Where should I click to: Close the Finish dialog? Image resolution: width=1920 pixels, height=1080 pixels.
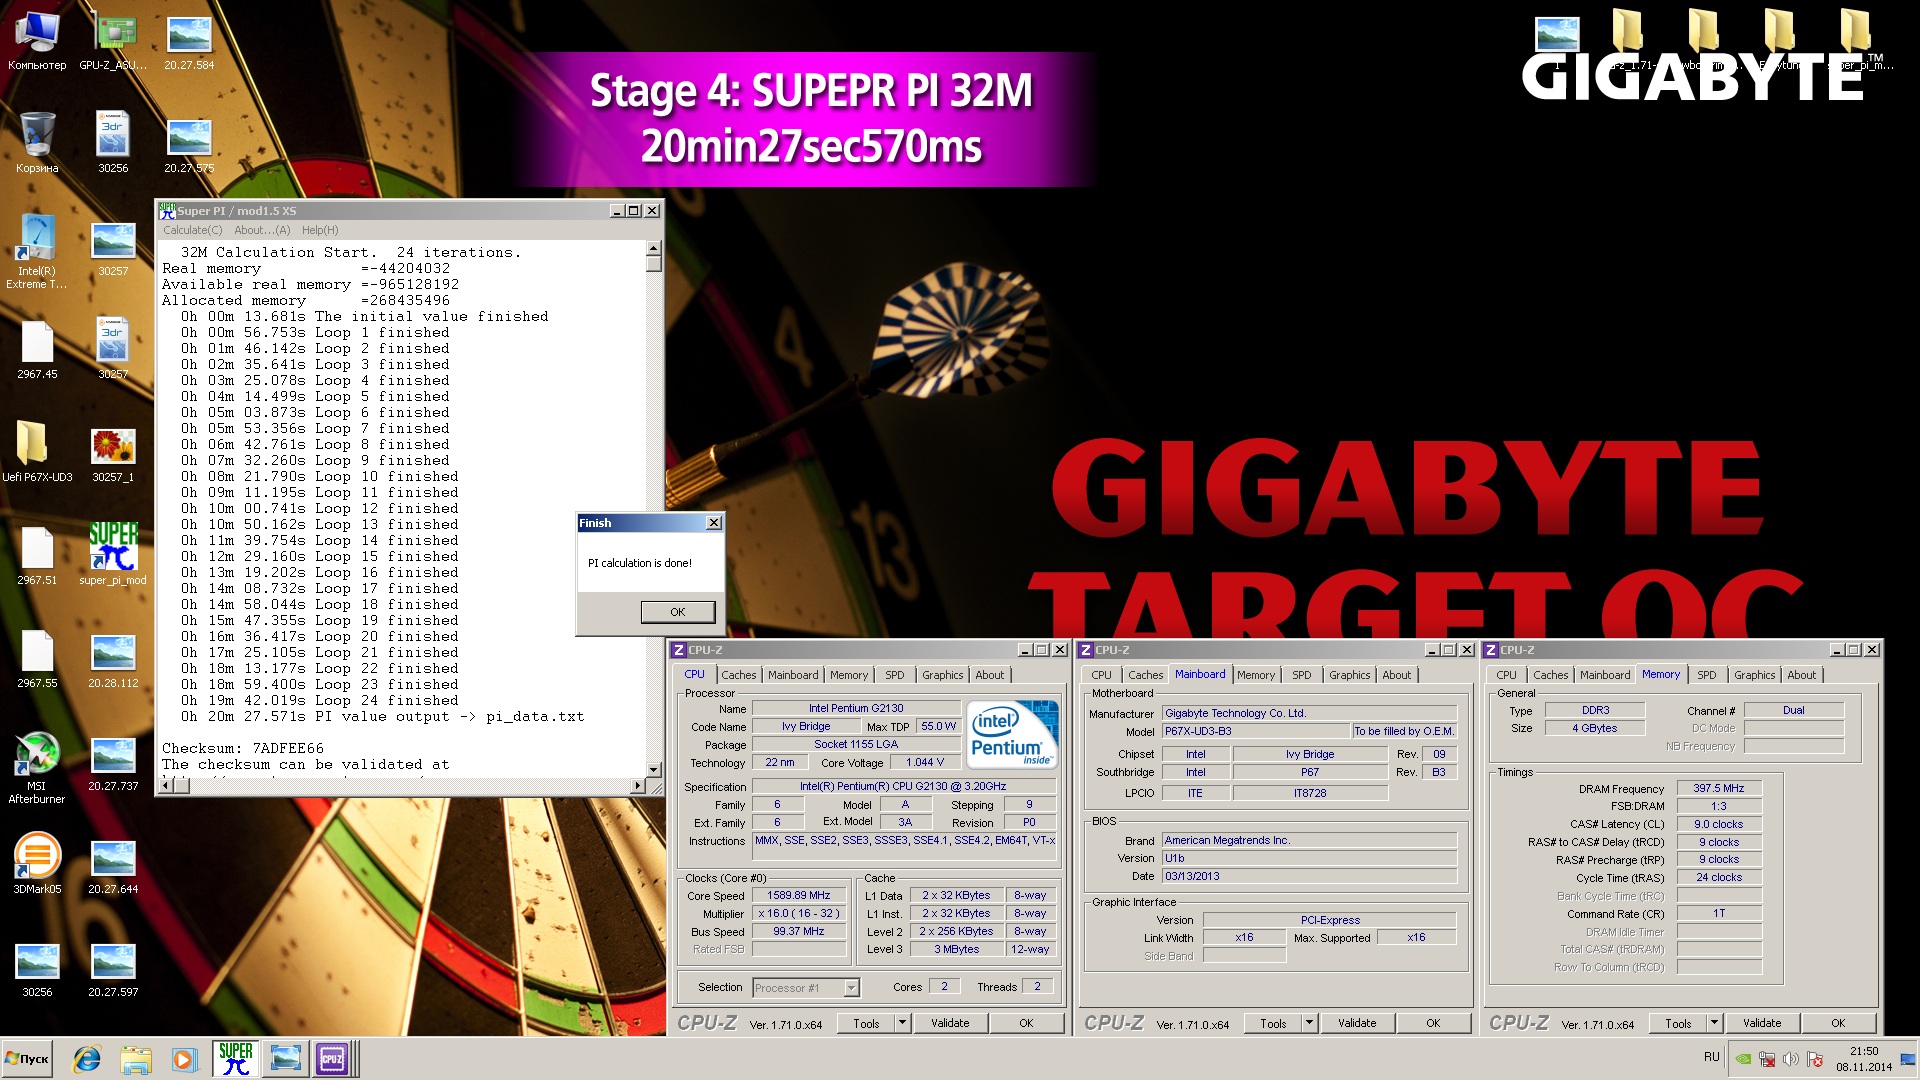[x=714, y=523]
